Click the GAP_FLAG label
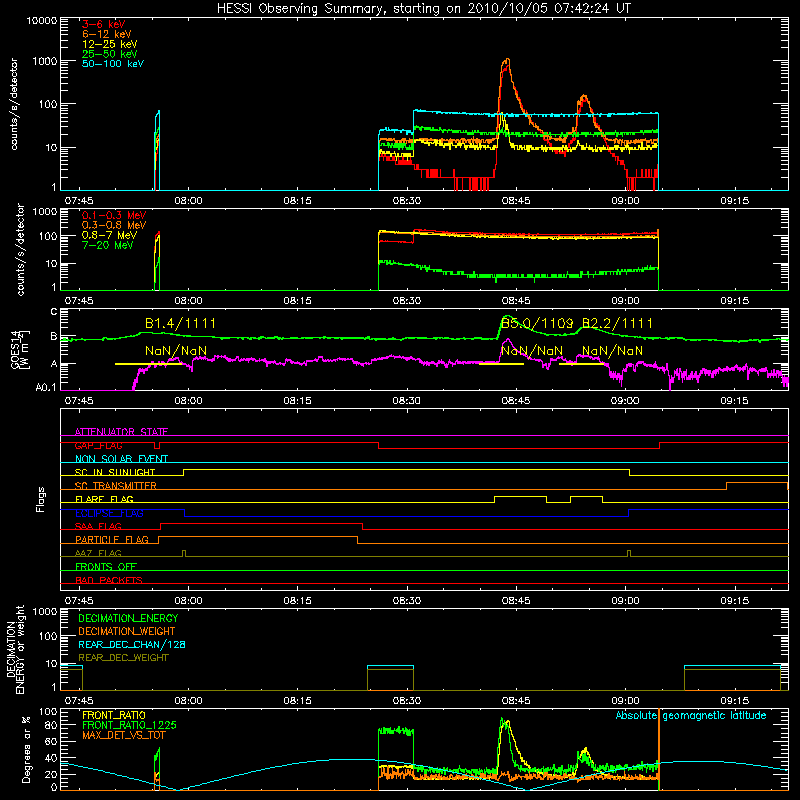The height and width of the screenshot is (800, 800). [98, 445]
